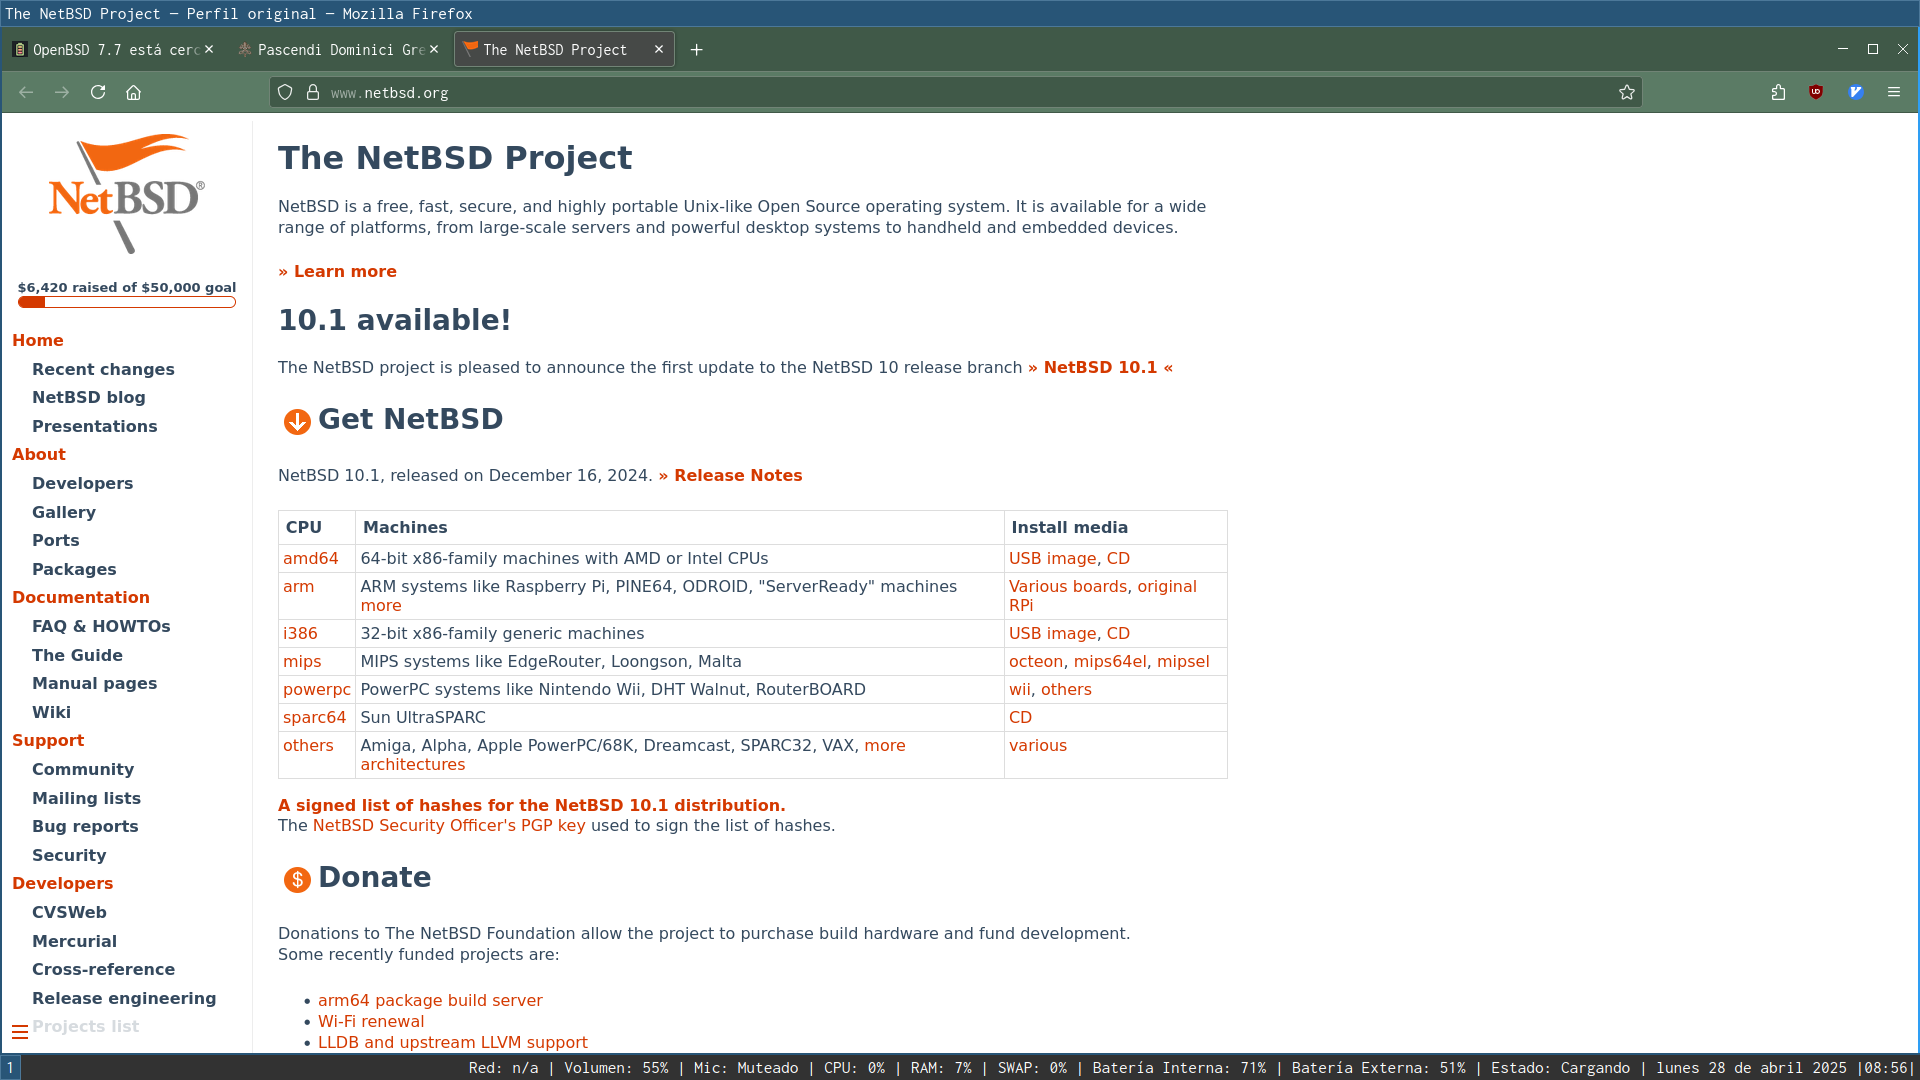1920x1080 pixels.
Task: Open the i386 CD install media
Action: point(1118,633)
